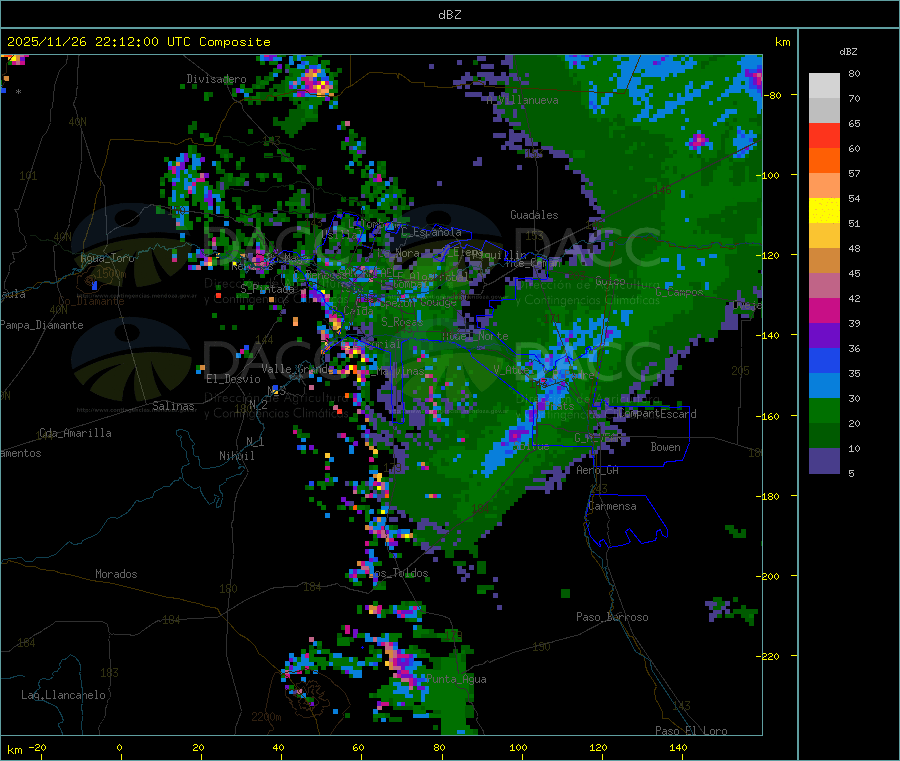This screenshot has height=761, width=900.
Task: Click the A_Villanueva map label
Action: tap(522, 100)
